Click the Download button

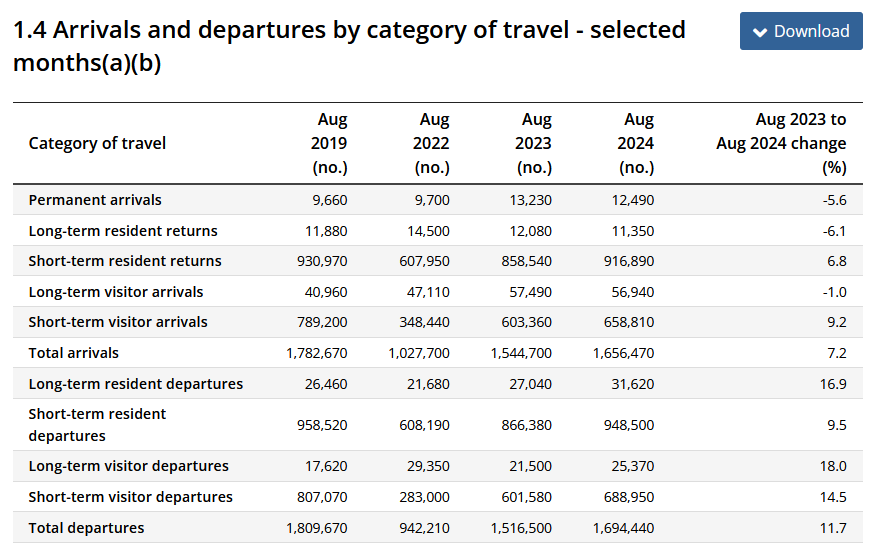click(x=801, y=31)
